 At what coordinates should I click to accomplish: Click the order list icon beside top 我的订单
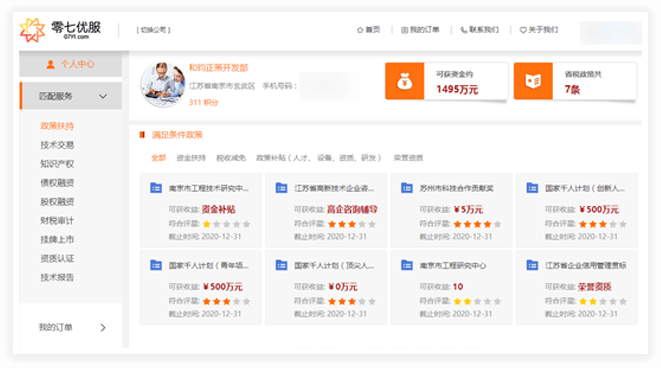pos(404,30)
